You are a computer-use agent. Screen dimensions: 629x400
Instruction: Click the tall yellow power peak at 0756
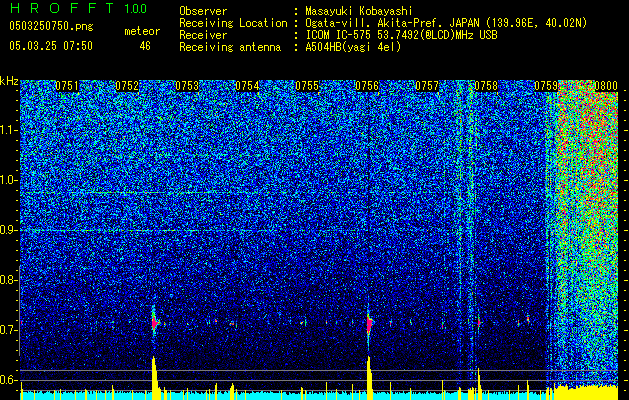click(369, 378)
